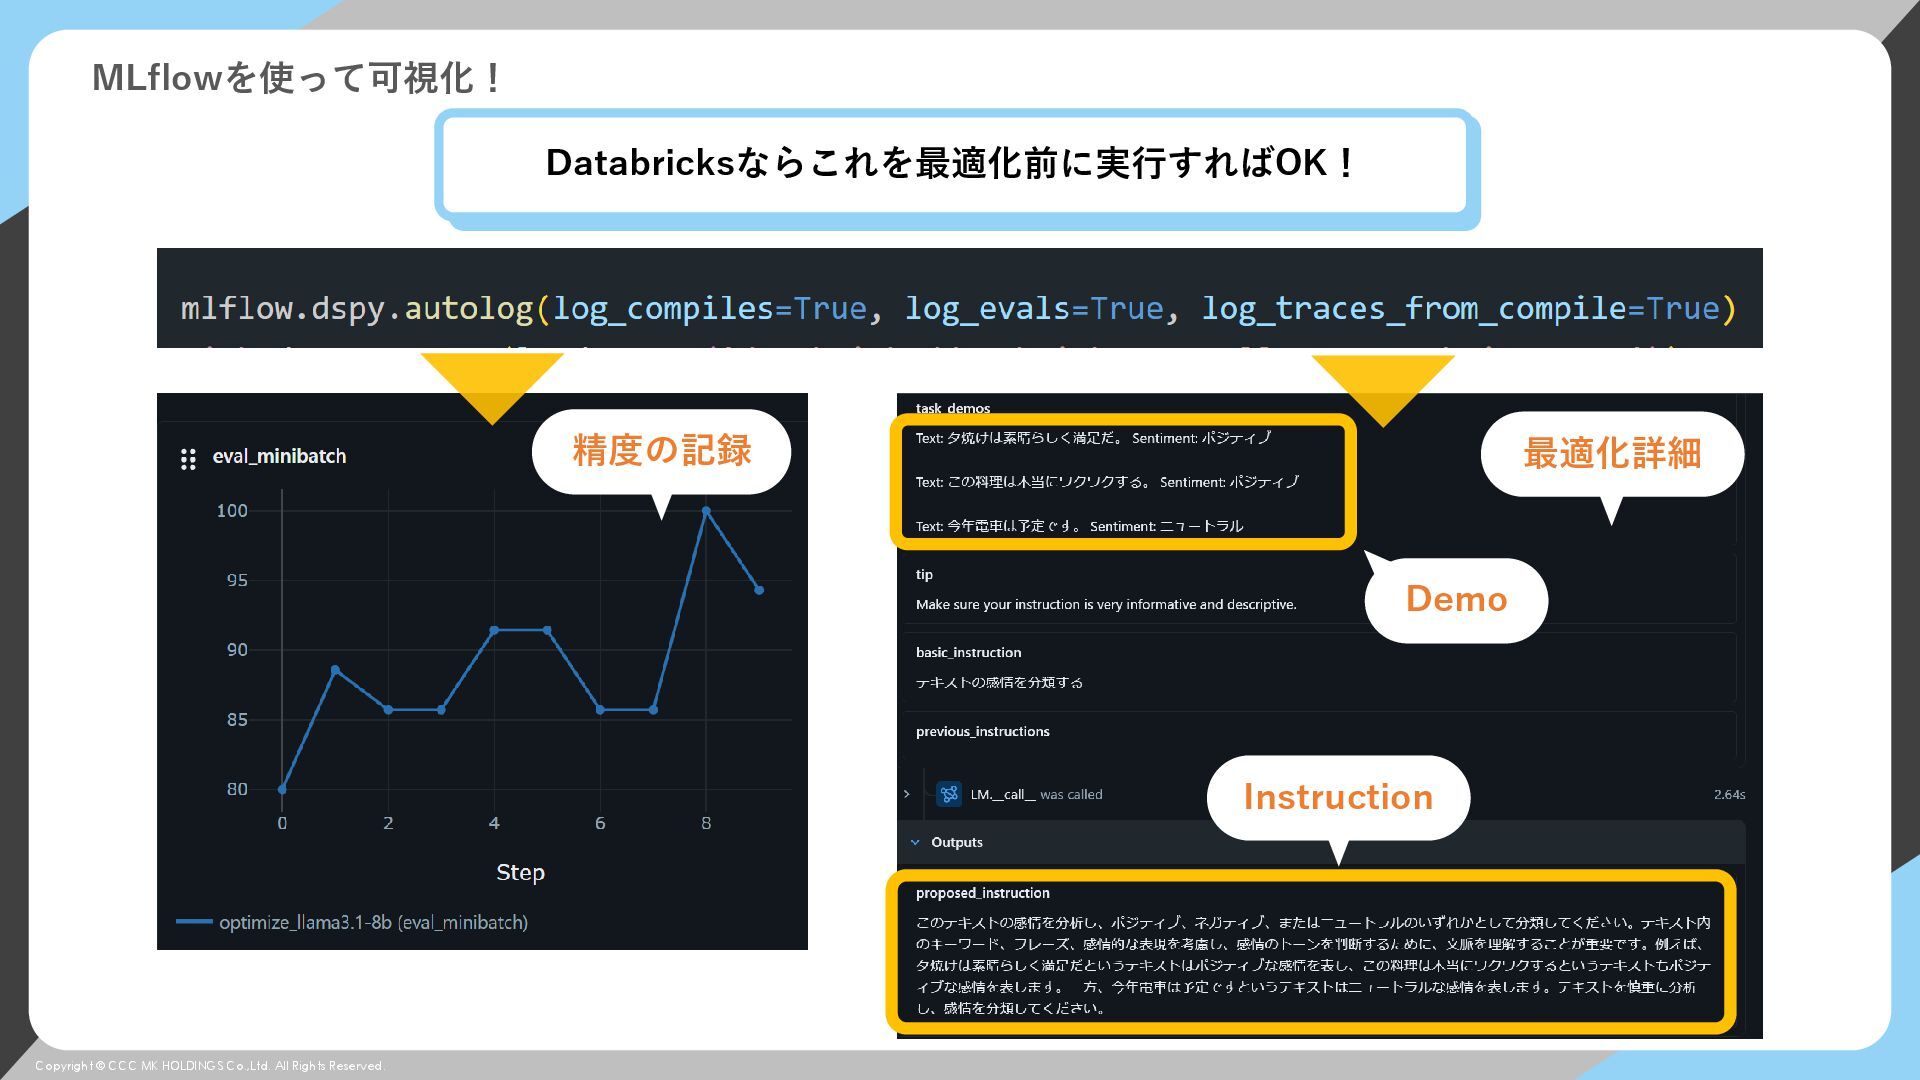The height and width of the screenshot is (1080, 1920).
Task: Toggle the optimize_llama3.1-8b legend series
Action: [373, 922]
